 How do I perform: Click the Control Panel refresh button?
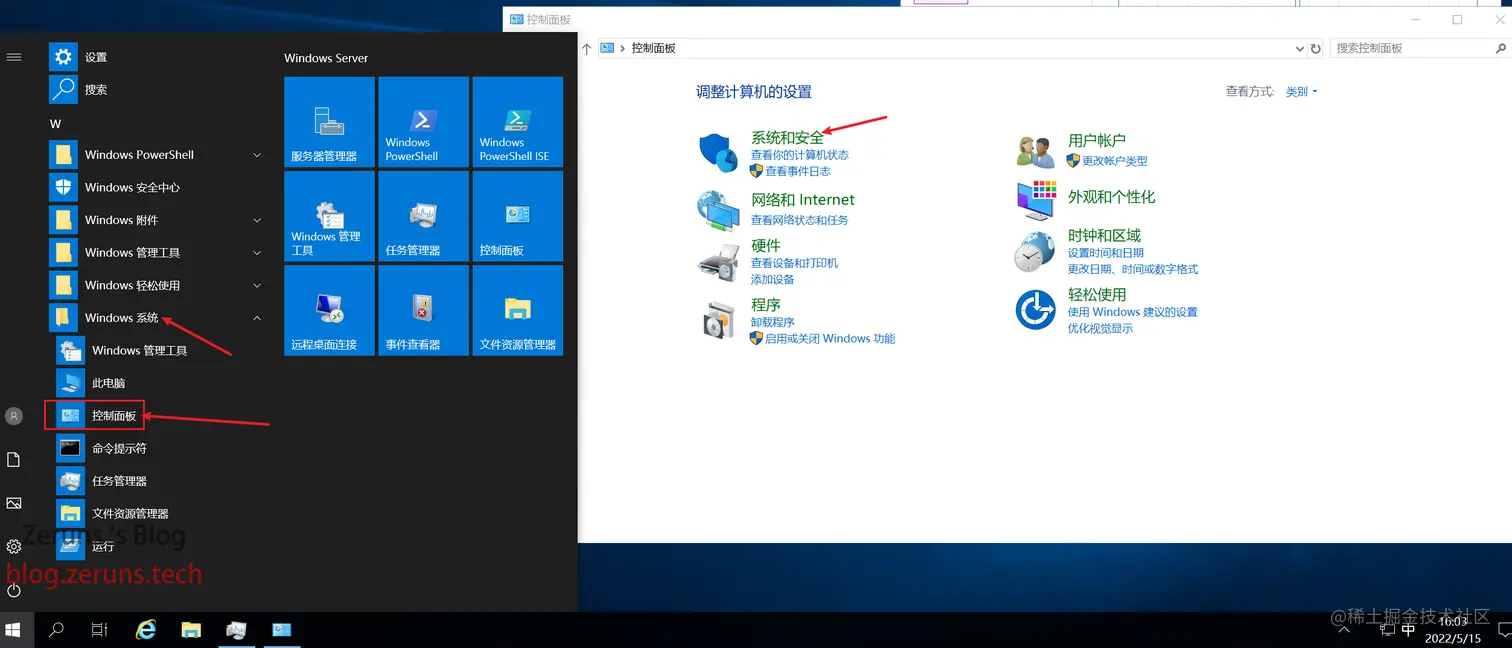point(1316,48)
